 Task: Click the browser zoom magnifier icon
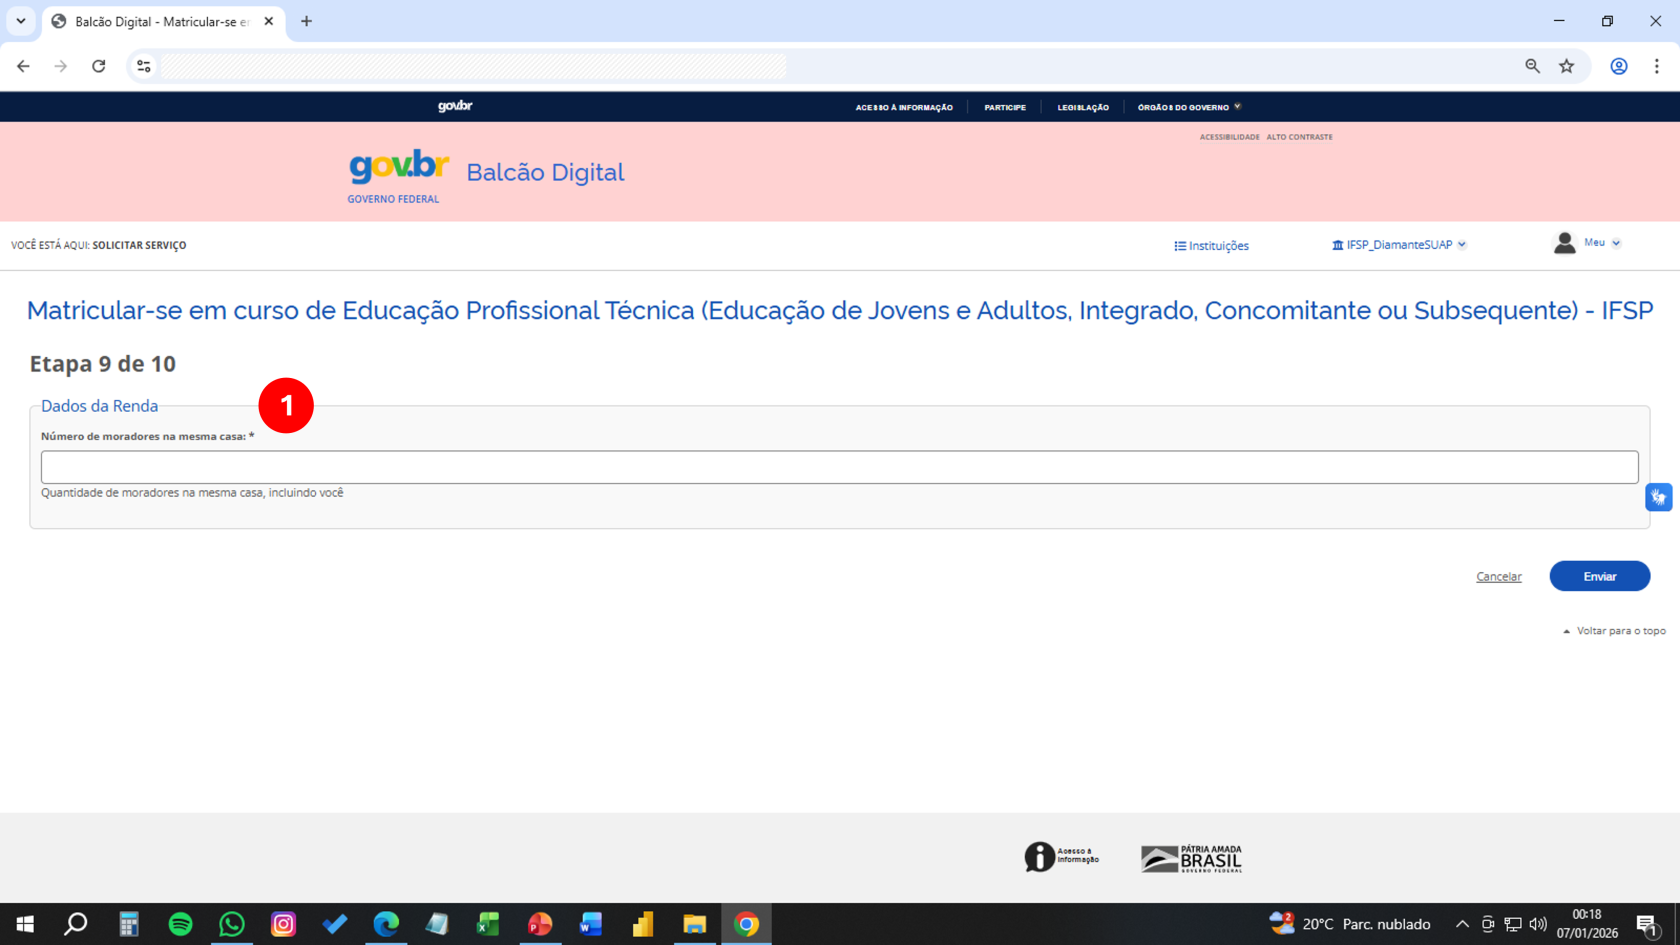point(1533,66)
